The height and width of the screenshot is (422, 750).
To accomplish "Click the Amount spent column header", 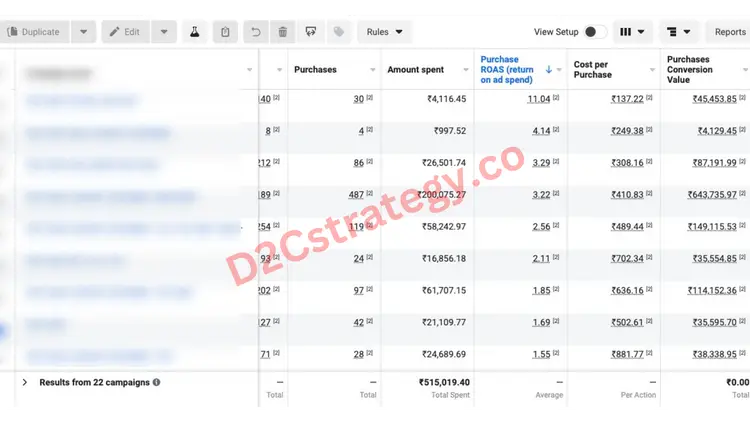I will [x=417, y=70].
